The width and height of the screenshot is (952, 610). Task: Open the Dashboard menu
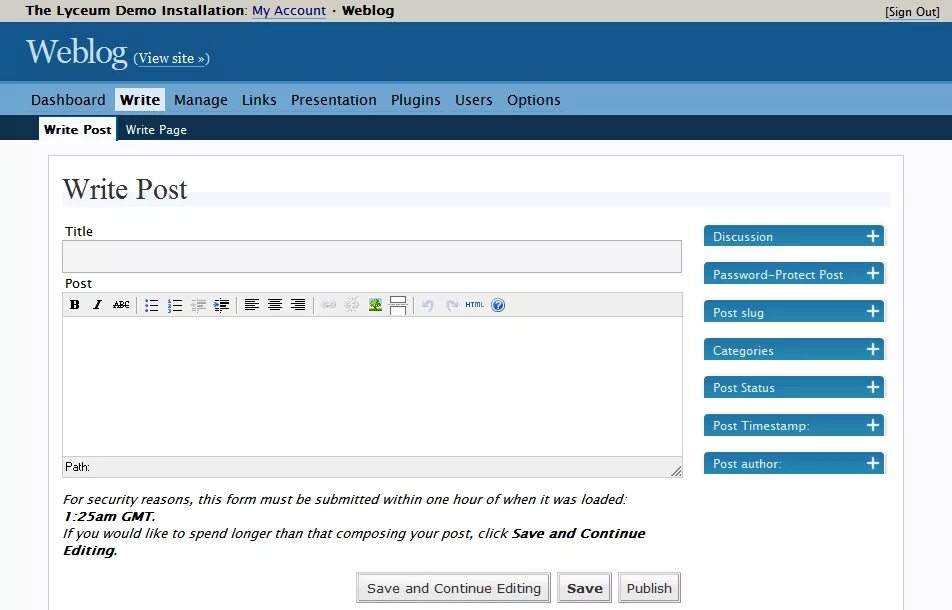(68, 100)
